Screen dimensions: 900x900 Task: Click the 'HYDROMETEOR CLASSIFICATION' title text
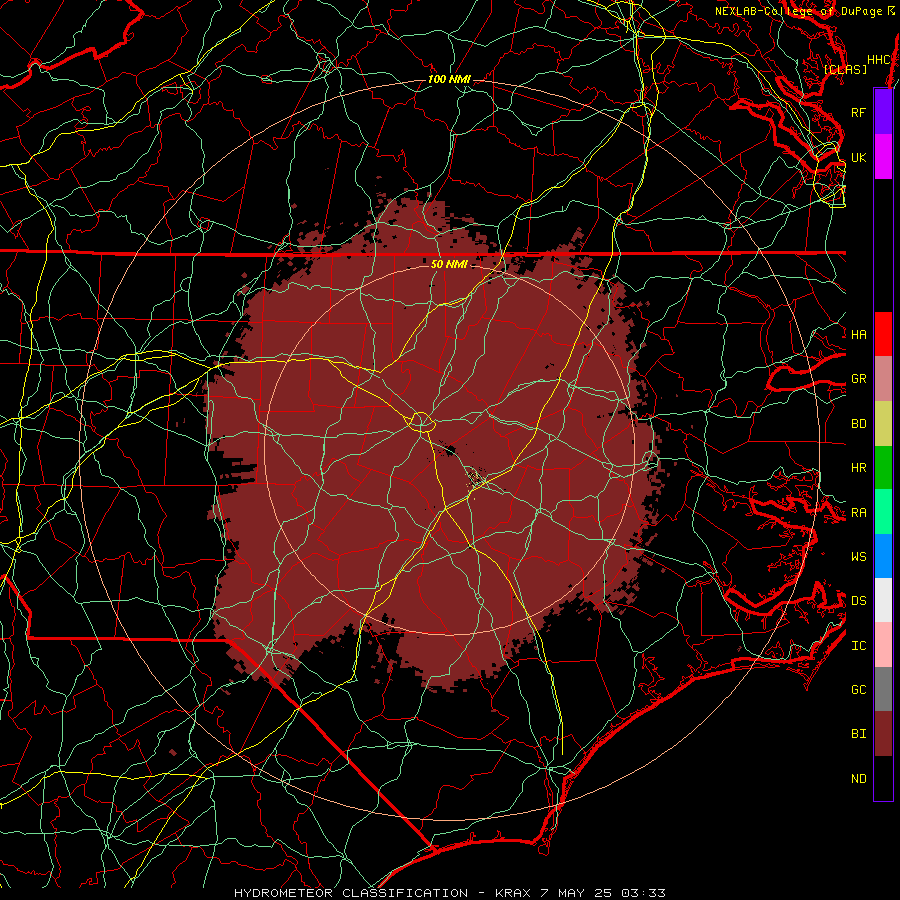coord(351,893)
